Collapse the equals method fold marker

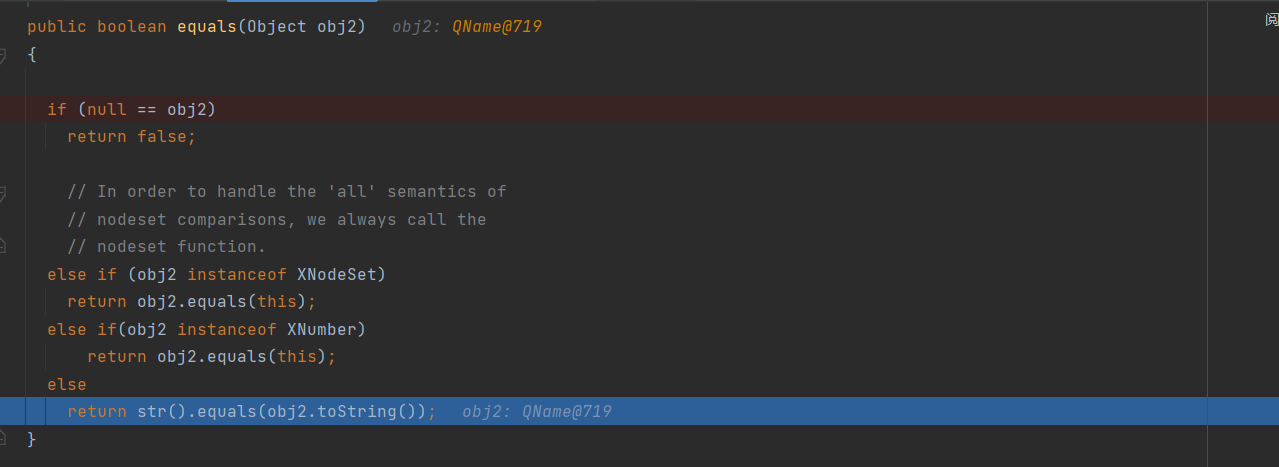pos(3,56)
